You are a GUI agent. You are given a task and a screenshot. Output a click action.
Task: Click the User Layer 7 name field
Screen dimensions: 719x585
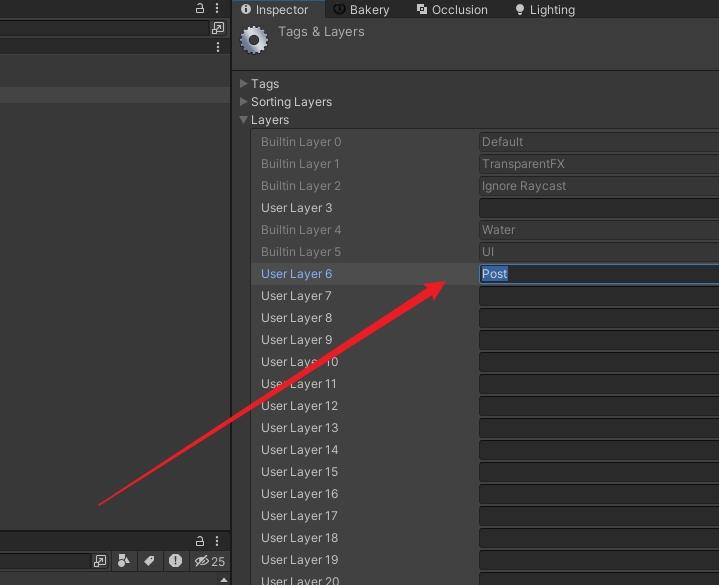[x=599, y=296]
